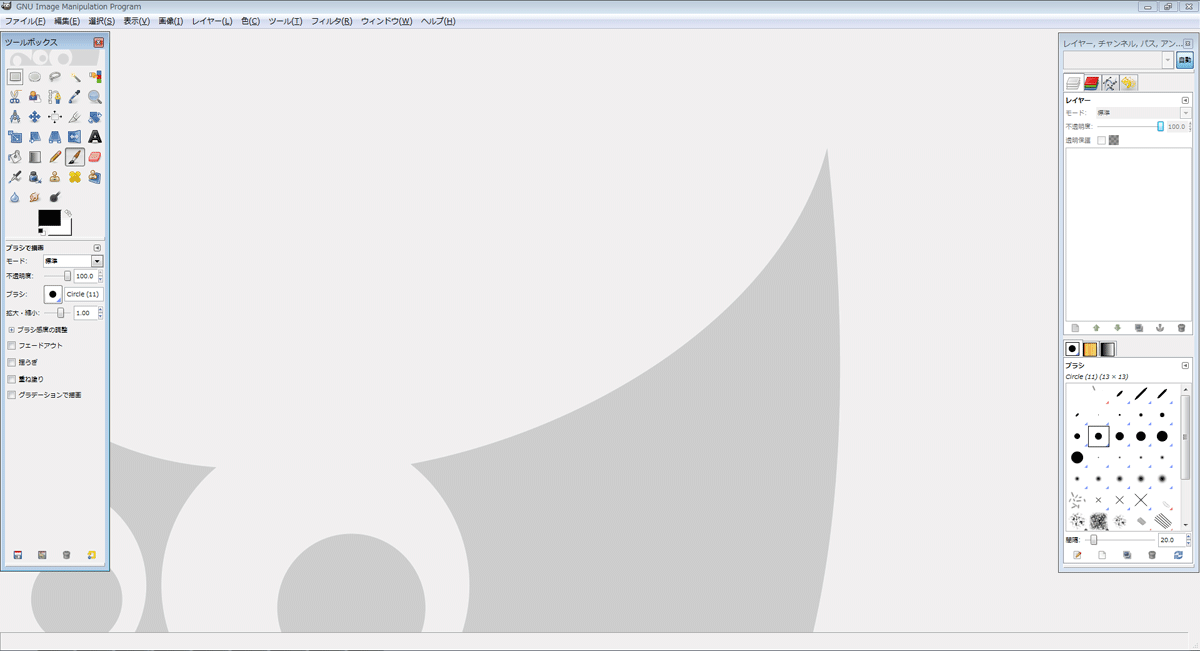Expand the ブラシ感度の調整 section
The height and width of the screenshot is (651, 1200).
12,329
